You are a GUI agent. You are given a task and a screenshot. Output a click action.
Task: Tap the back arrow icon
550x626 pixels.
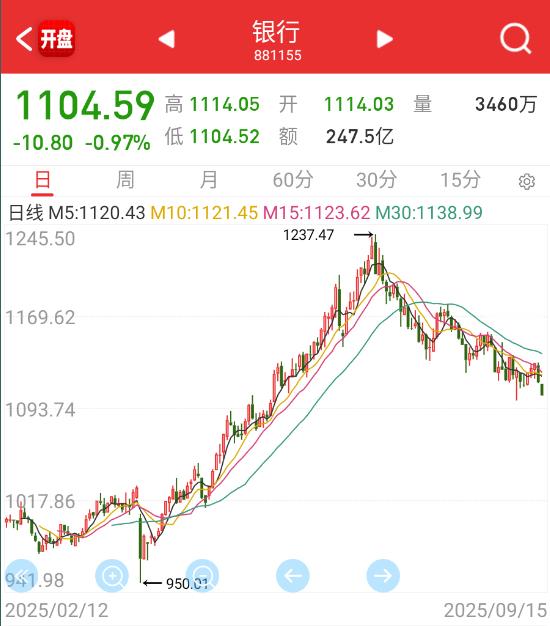click(x=24, y=39)
